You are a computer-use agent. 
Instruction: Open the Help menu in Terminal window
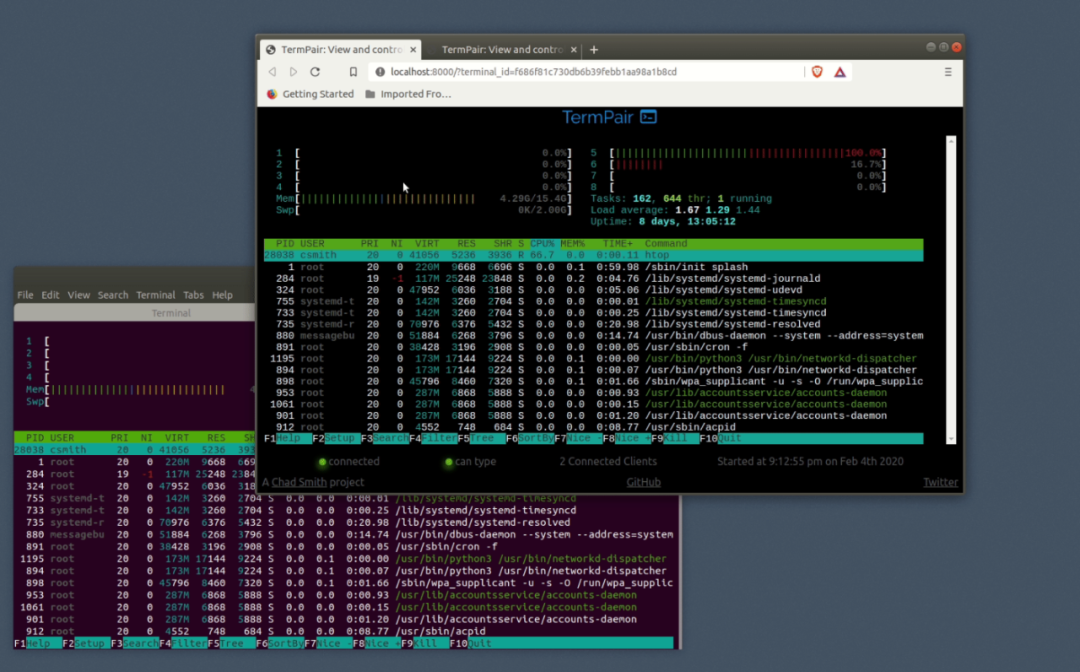222,295
